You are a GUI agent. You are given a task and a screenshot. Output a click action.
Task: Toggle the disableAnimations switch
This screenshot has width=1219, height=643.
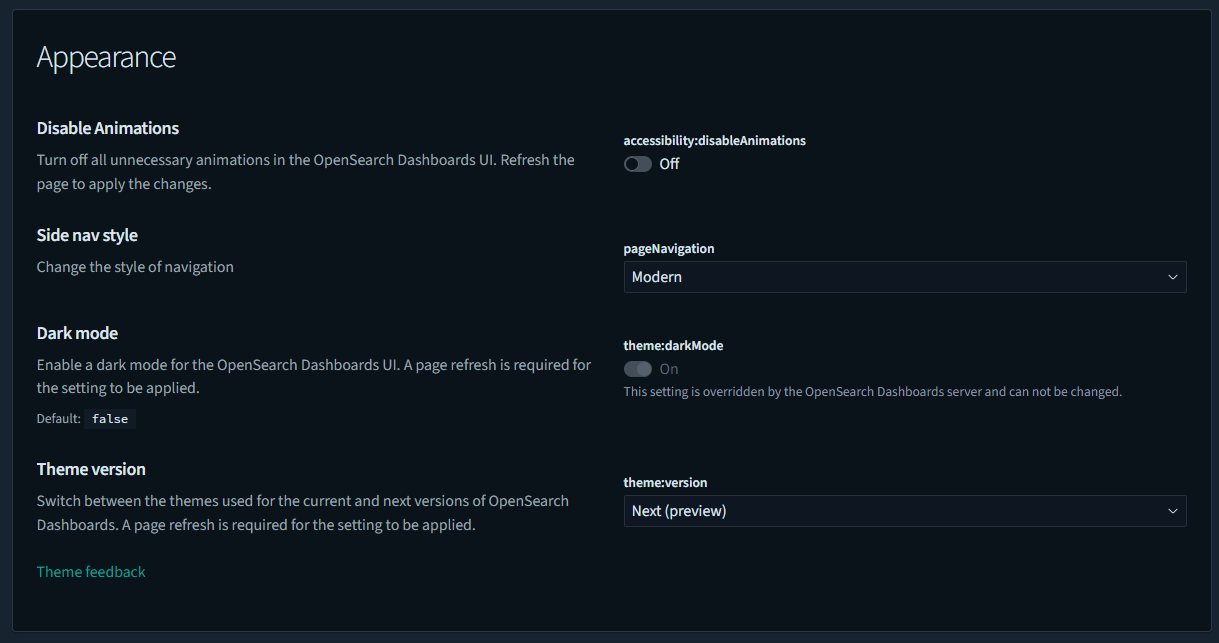[x=638, y=164]
